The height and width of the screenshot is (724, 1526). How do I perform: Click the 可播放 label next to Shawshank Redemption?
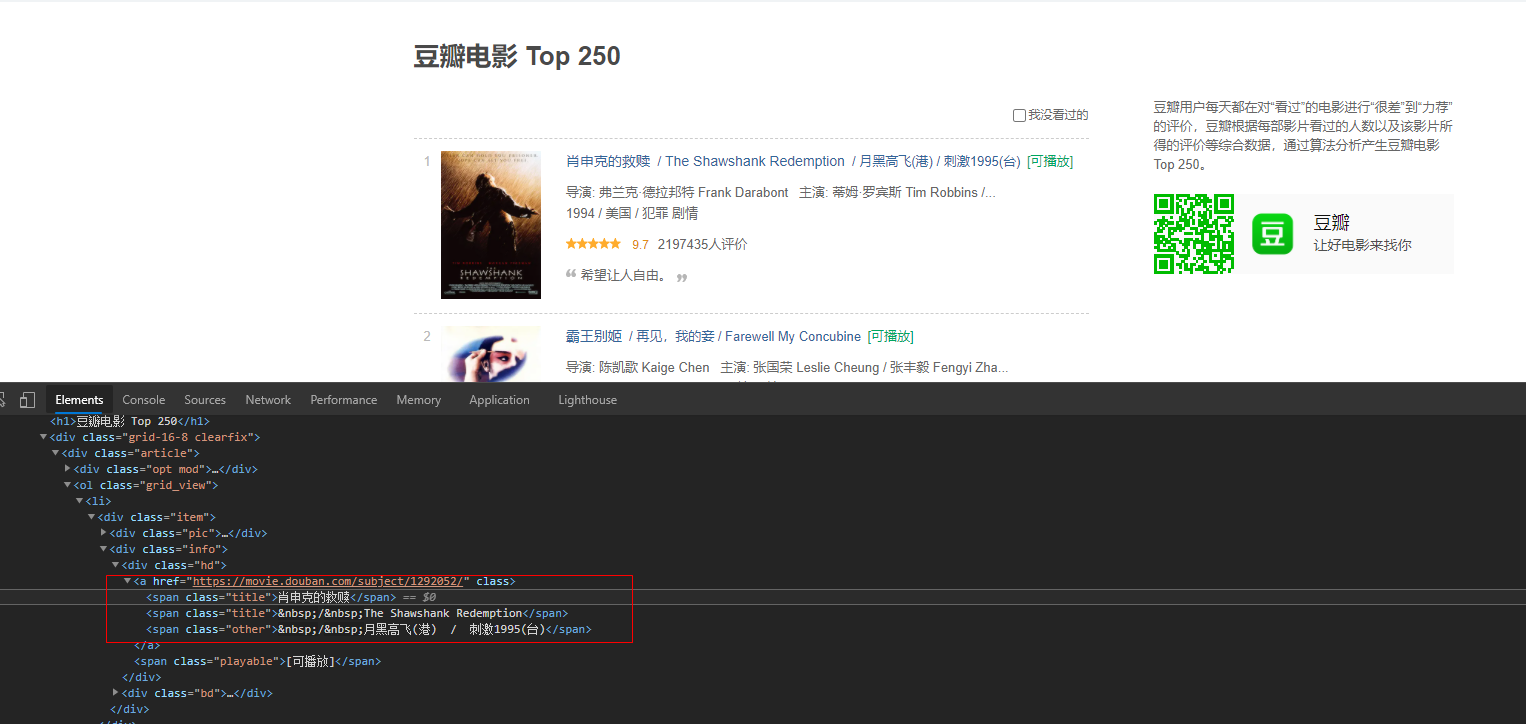pos(1050,161)
